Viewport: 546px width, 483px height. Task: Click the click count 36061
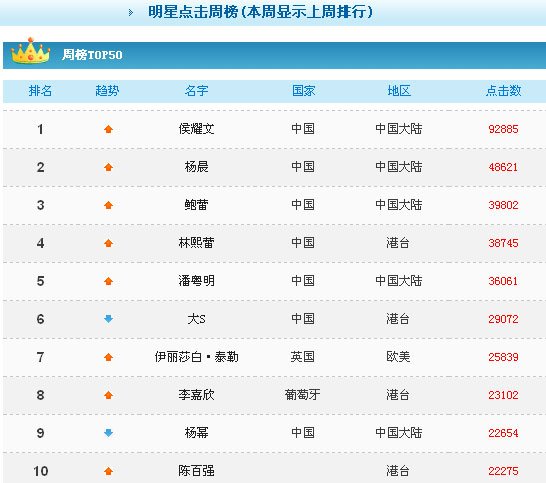point(503,281)
